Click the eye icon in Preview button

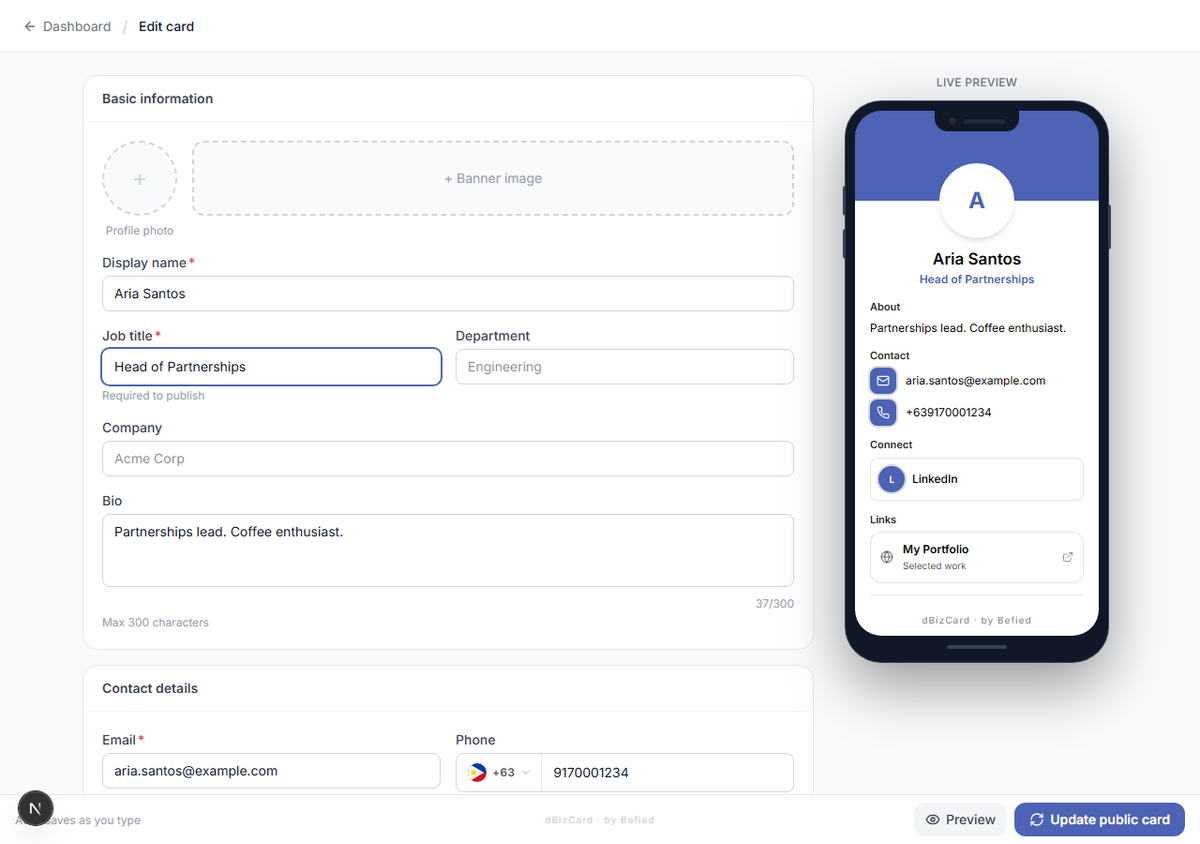point(933,820)
